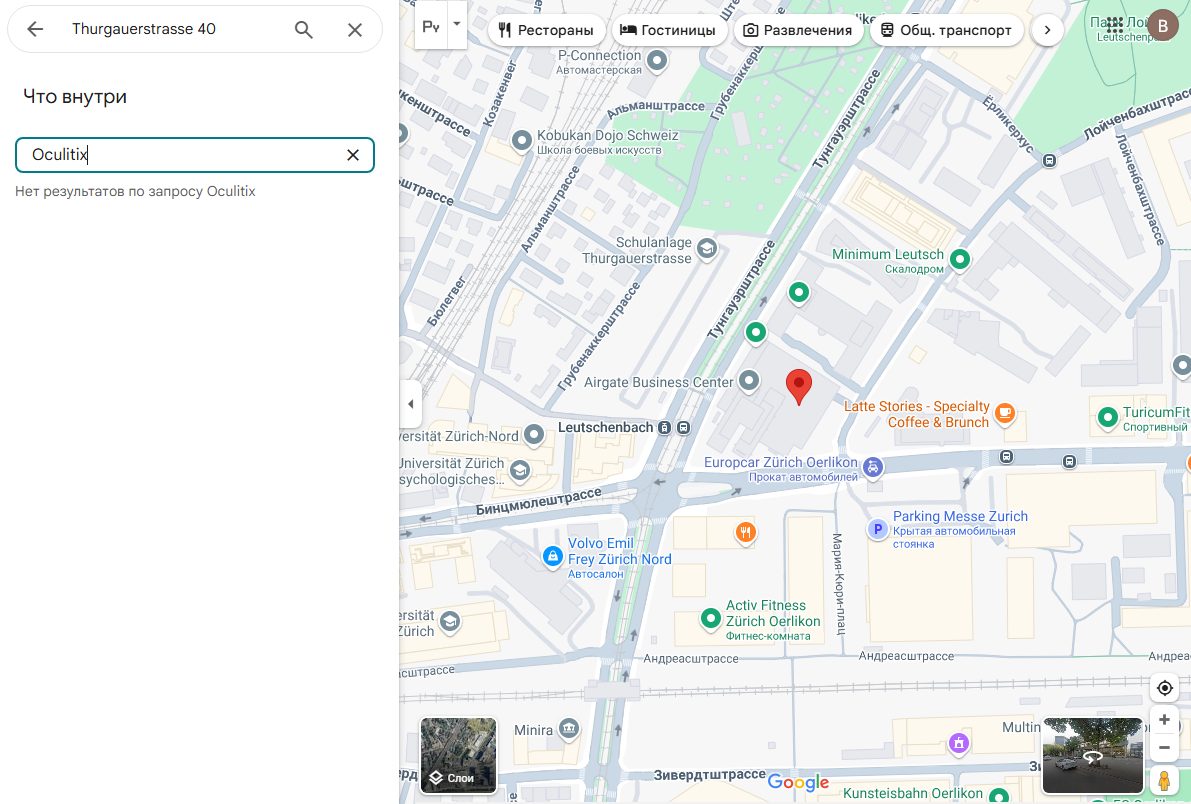Click the Leutschenbach tram stop icon
1191x804 pixels.
click(x=665, y=428)
